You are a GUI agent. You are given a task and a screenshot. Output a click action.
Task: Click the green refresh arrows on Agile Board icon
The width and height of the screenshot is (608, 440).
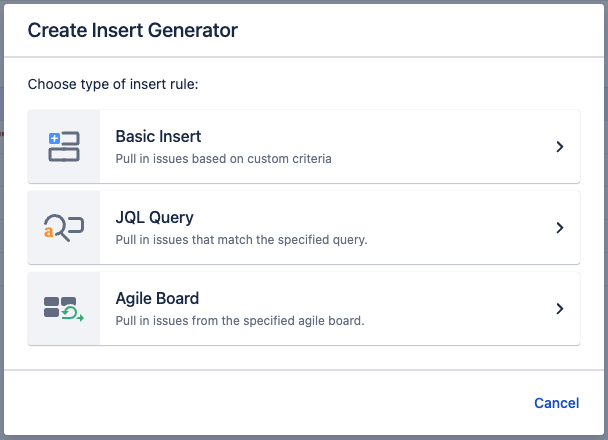click(x=72, y=315)
